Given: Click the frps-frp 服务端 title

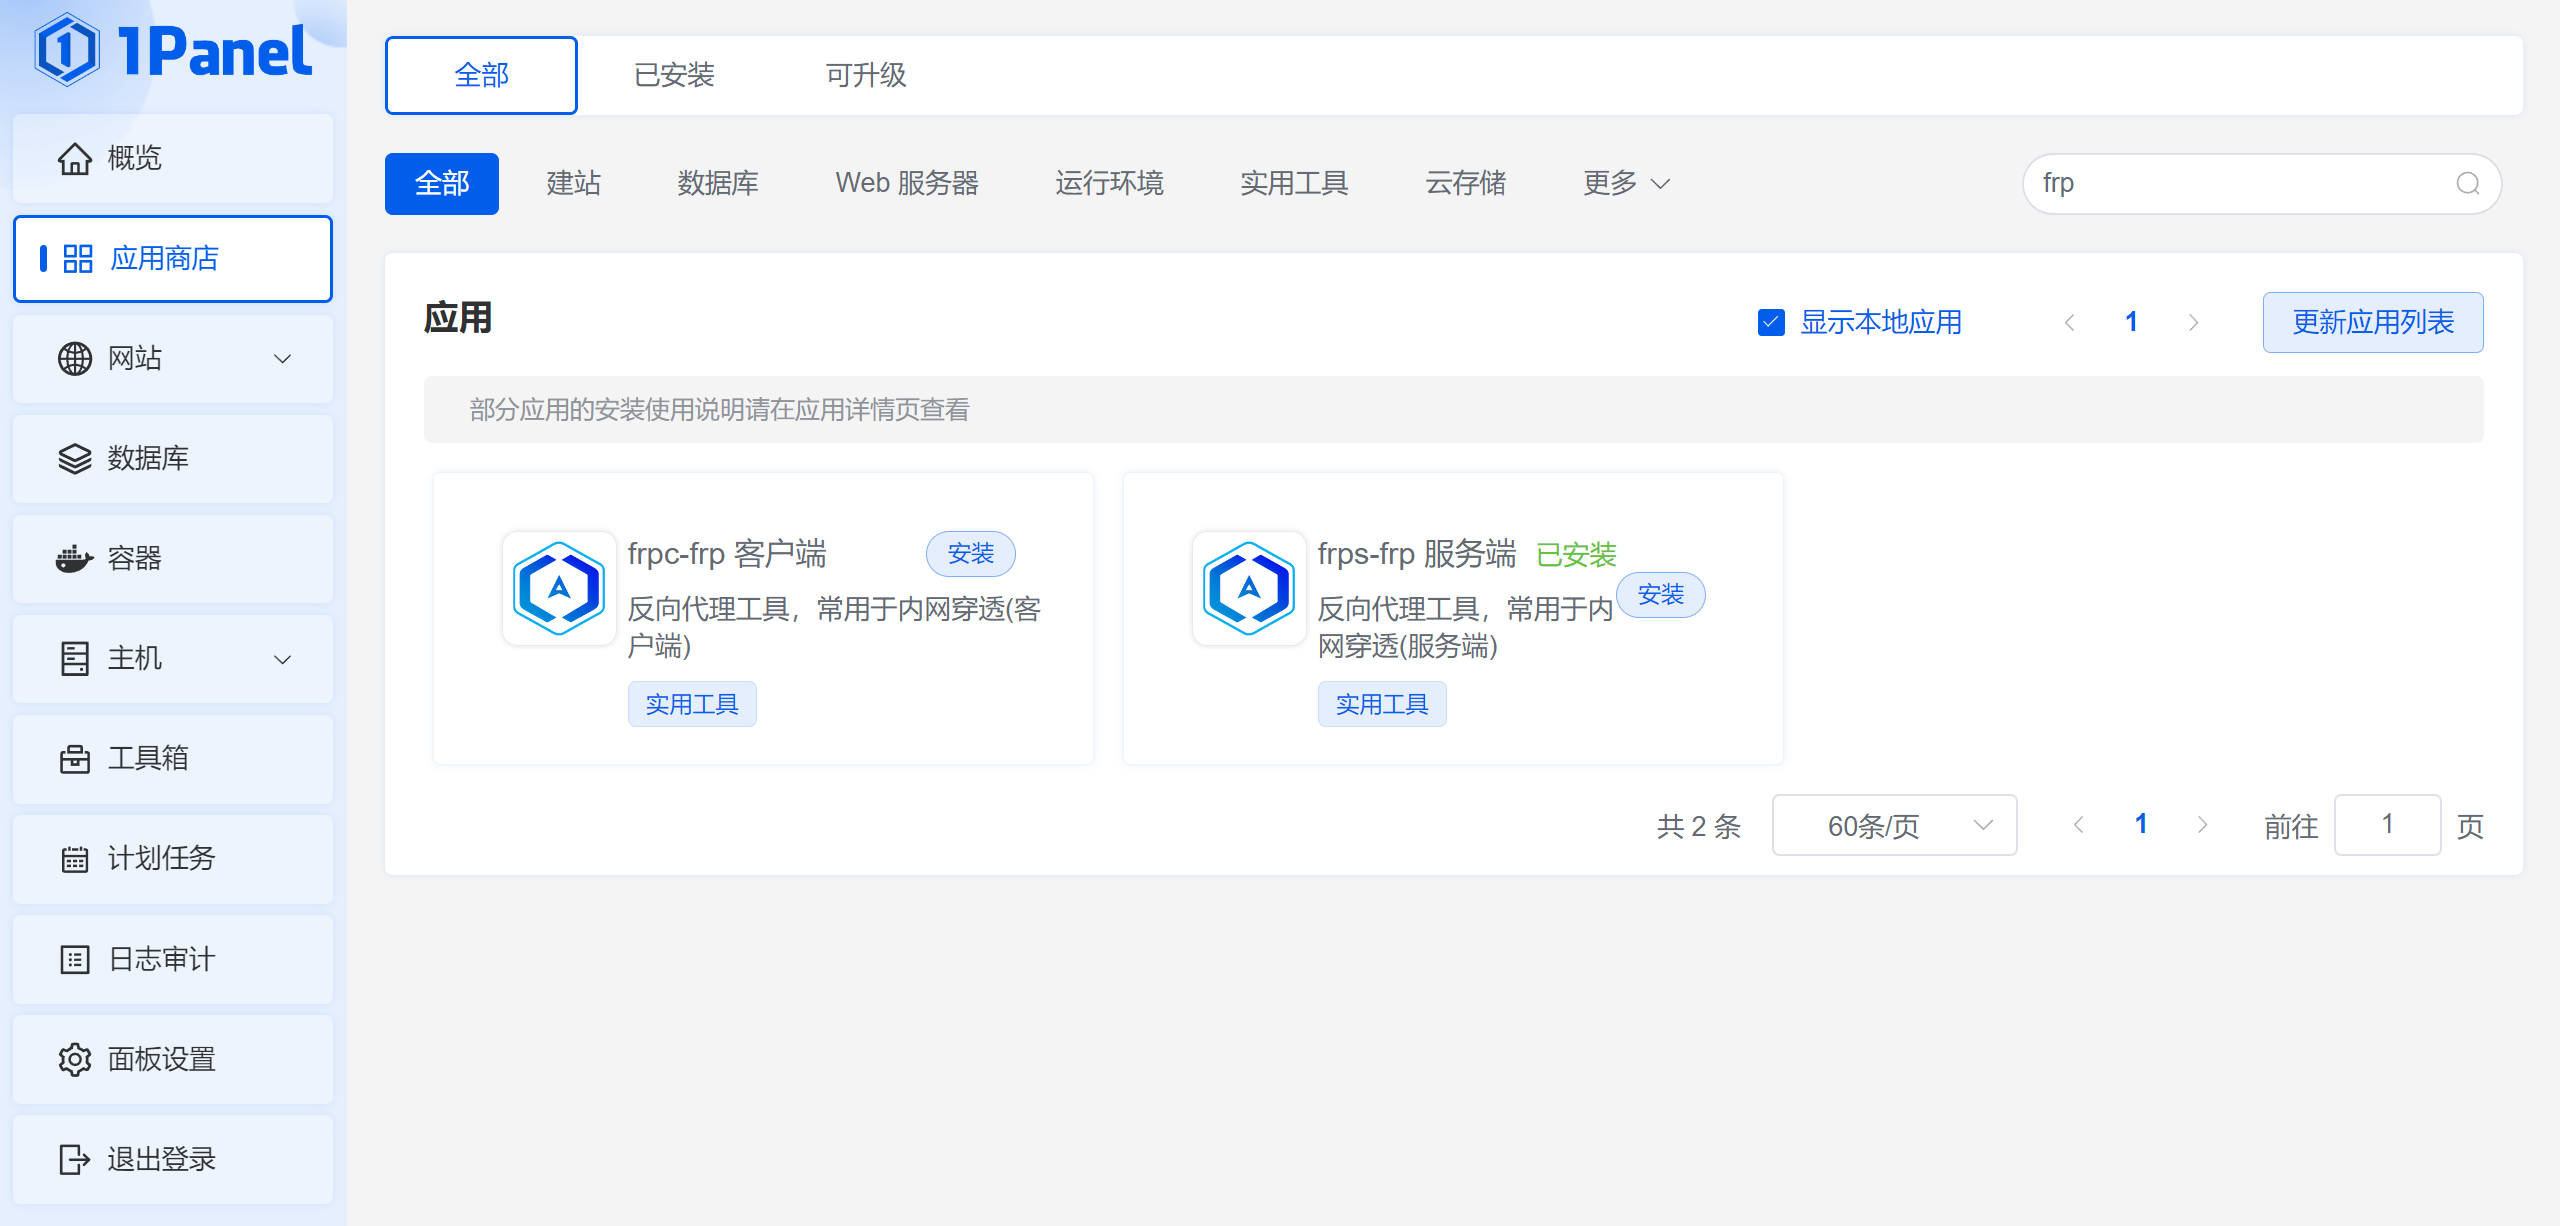Looking at the screenshot, I should (x=1417, y=554).
